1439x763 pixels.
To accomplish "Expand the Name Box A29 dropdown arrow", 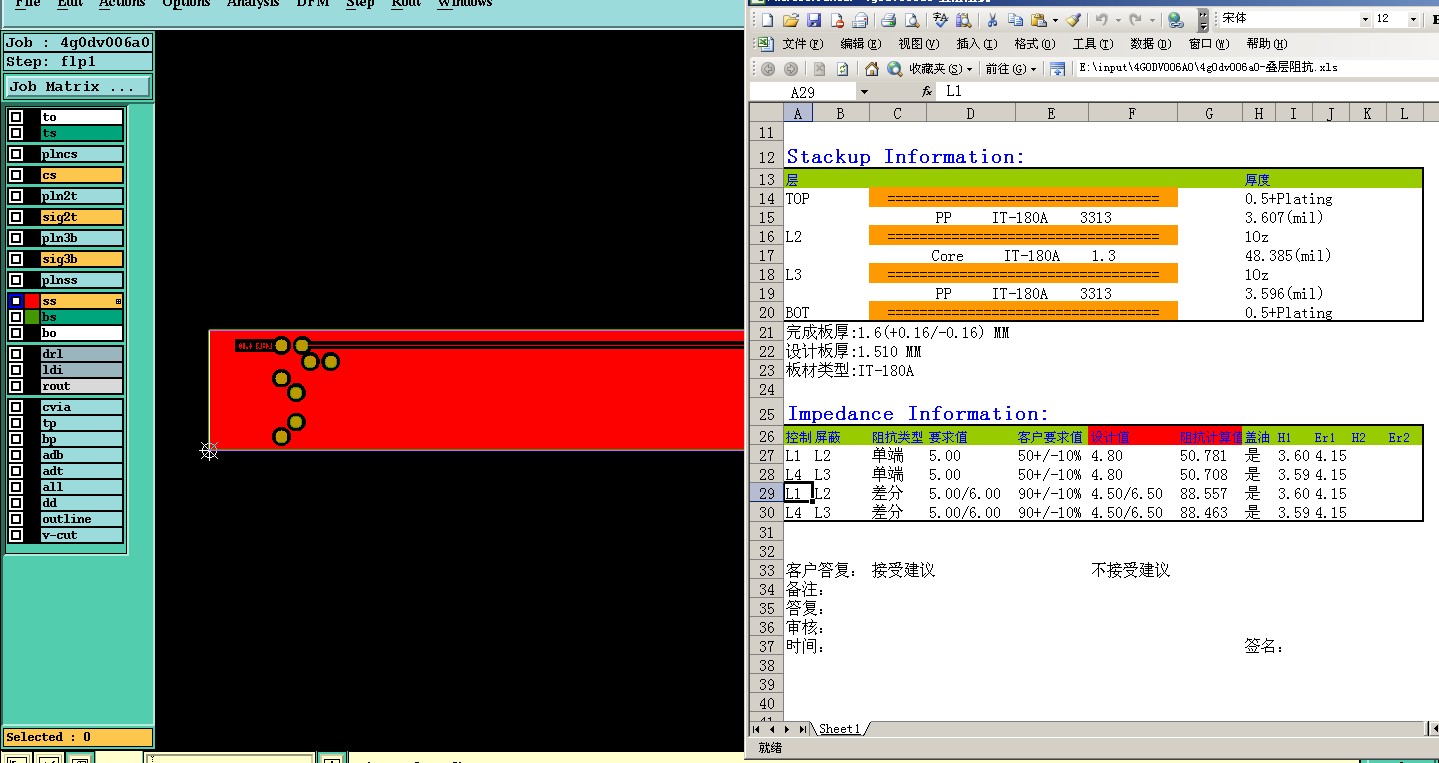I will [863, 92].
